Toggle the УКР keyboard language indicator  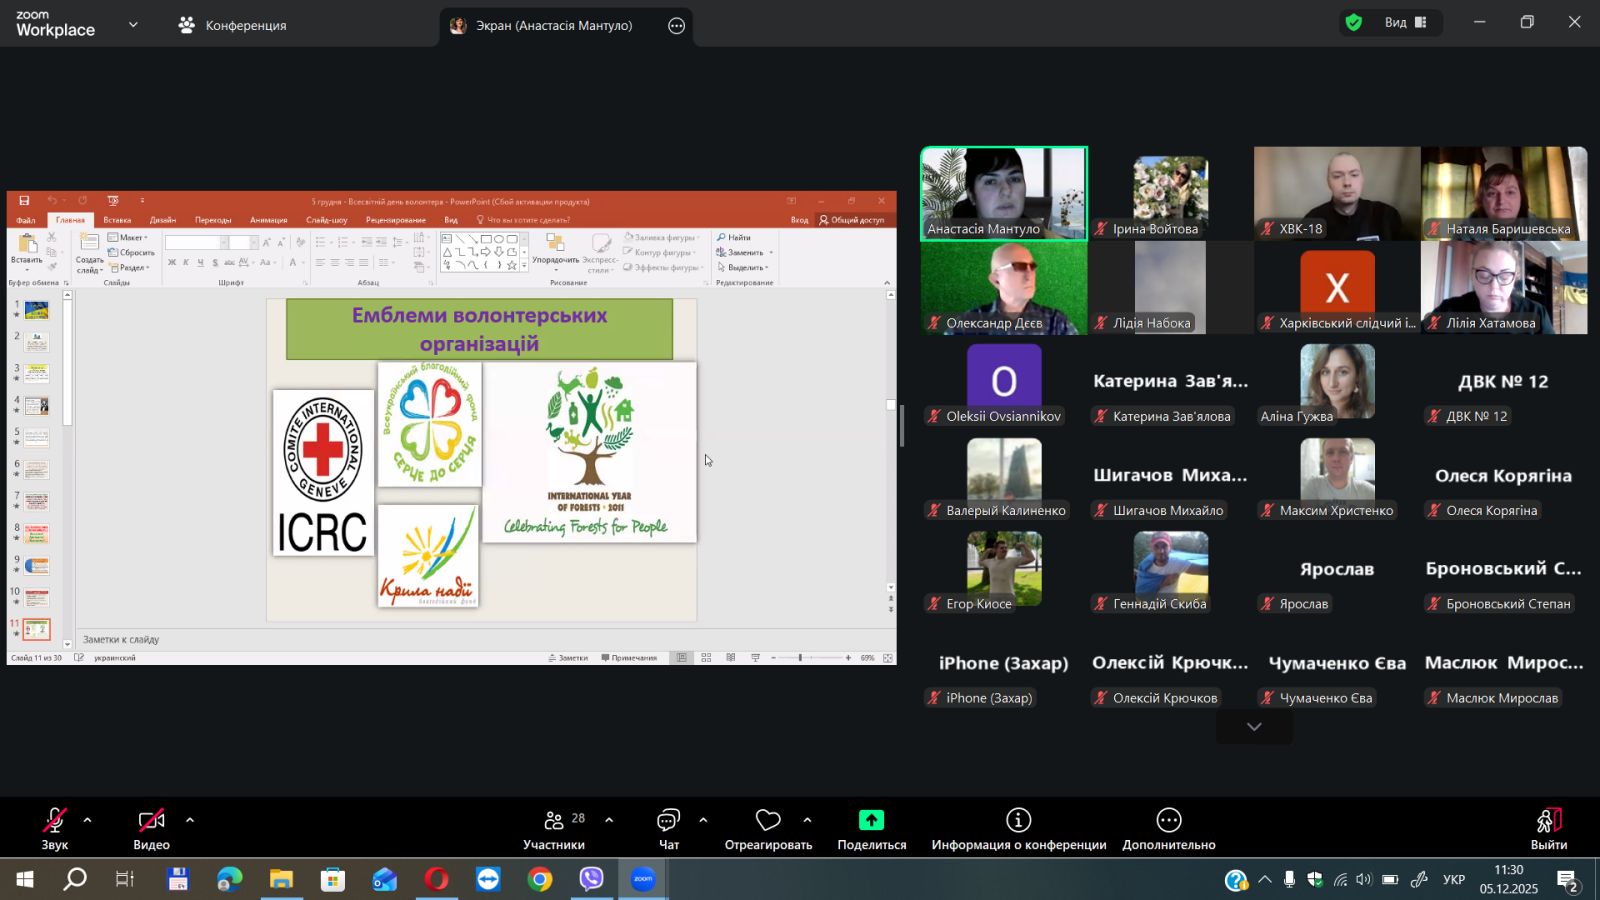(1454, 880)
